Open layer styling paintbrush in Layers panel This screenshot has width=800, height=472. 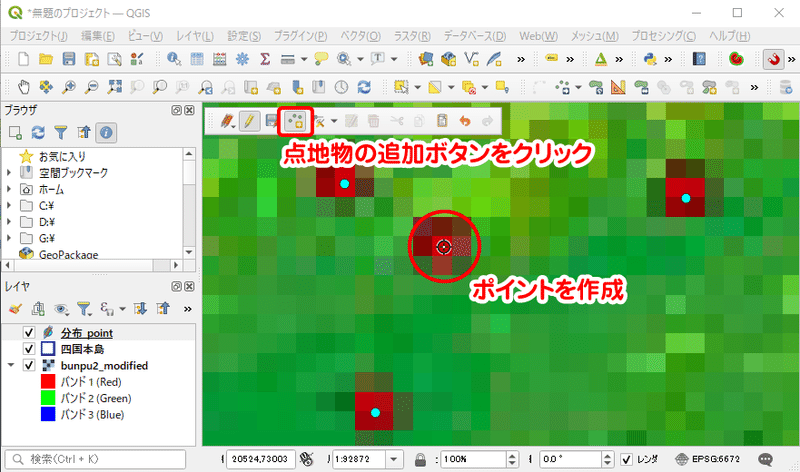tap(16, 309)
